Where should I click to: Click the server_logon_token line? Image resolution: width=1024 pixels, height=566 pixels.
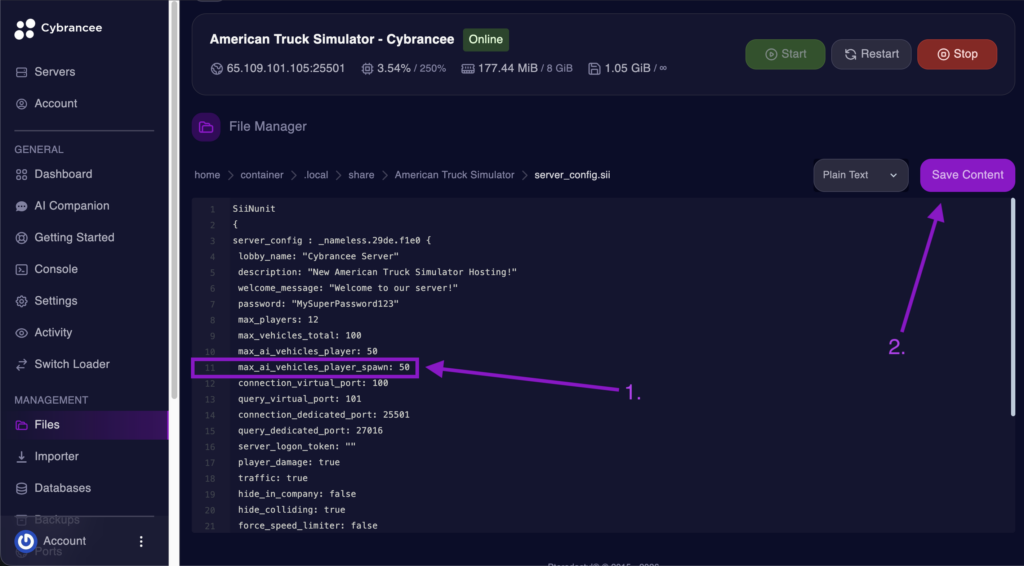296,447
